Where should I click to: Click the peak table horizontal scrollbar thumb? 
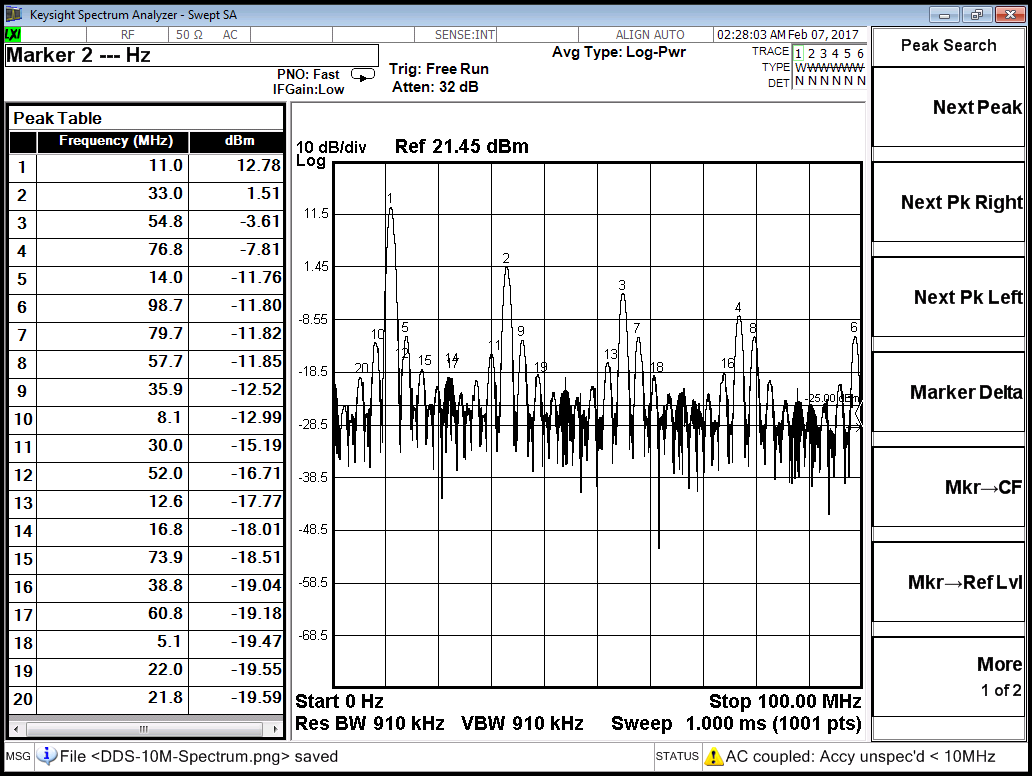[x=143, y=729]
